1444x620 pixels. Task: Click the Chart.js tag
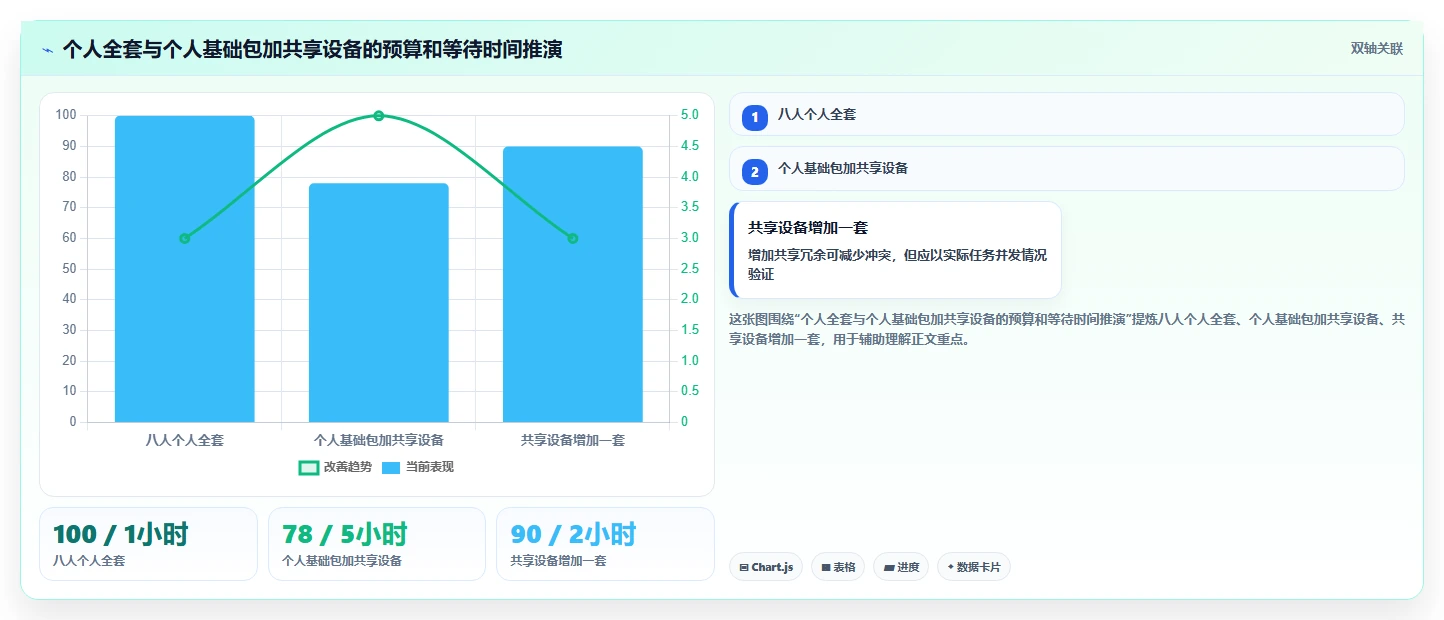[x=766, y=567]
